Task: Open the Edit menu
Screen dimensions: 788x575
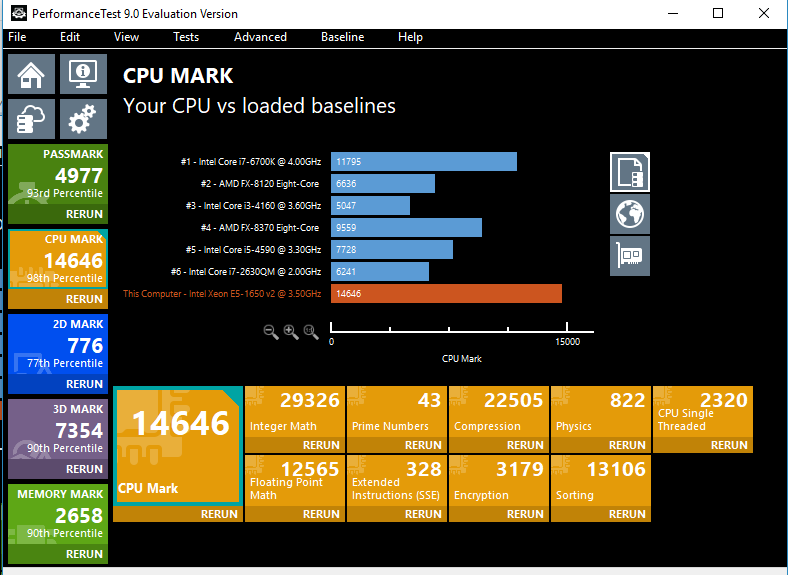Action: pos(70,37)
